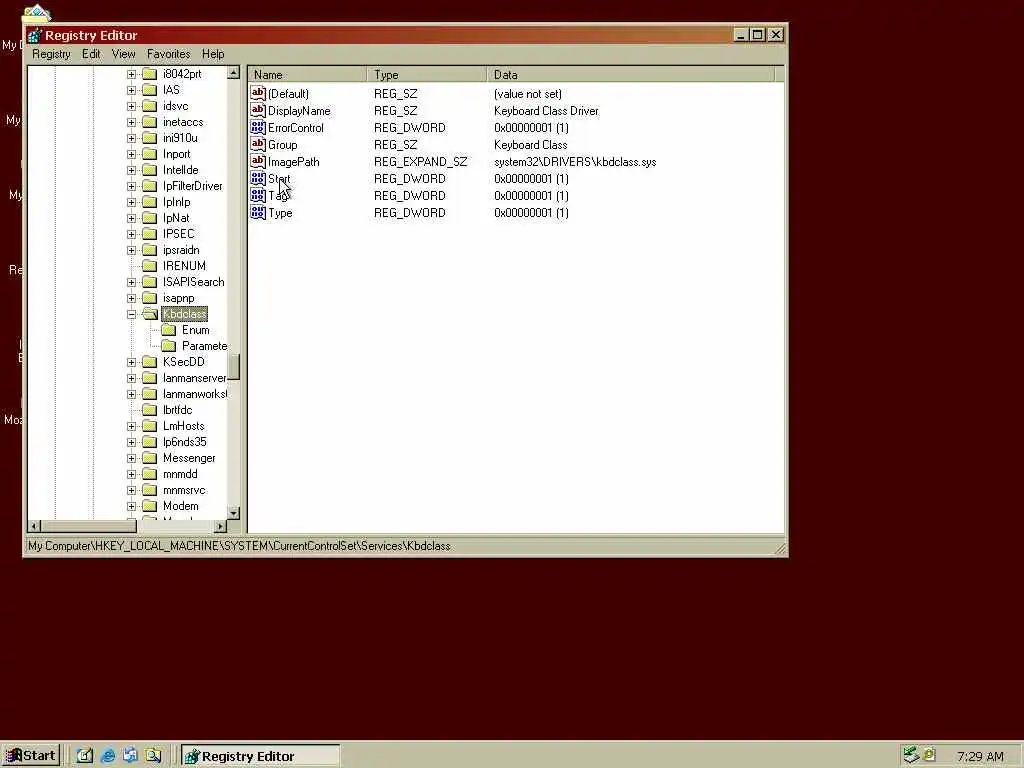Select the Start DWORD icon
This screenshot has height=768, width=1024.
click(258, 178)
